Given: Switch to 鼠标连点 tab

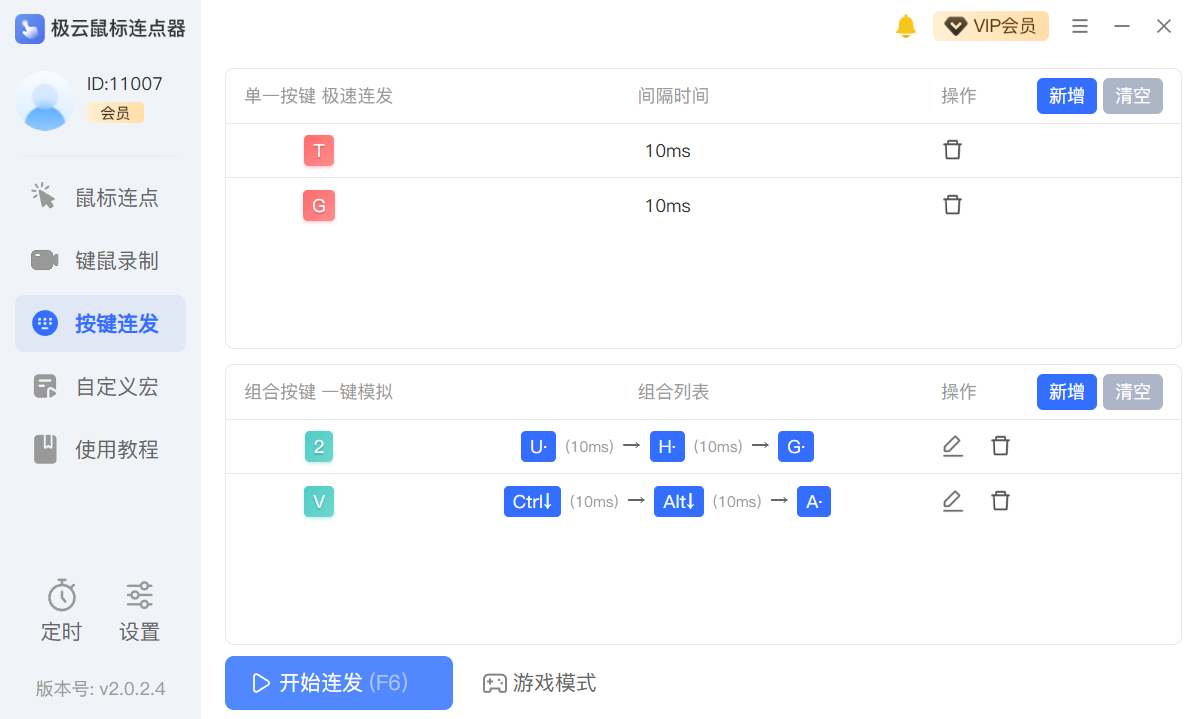Looking at the screenshot, I should [100, 198].
